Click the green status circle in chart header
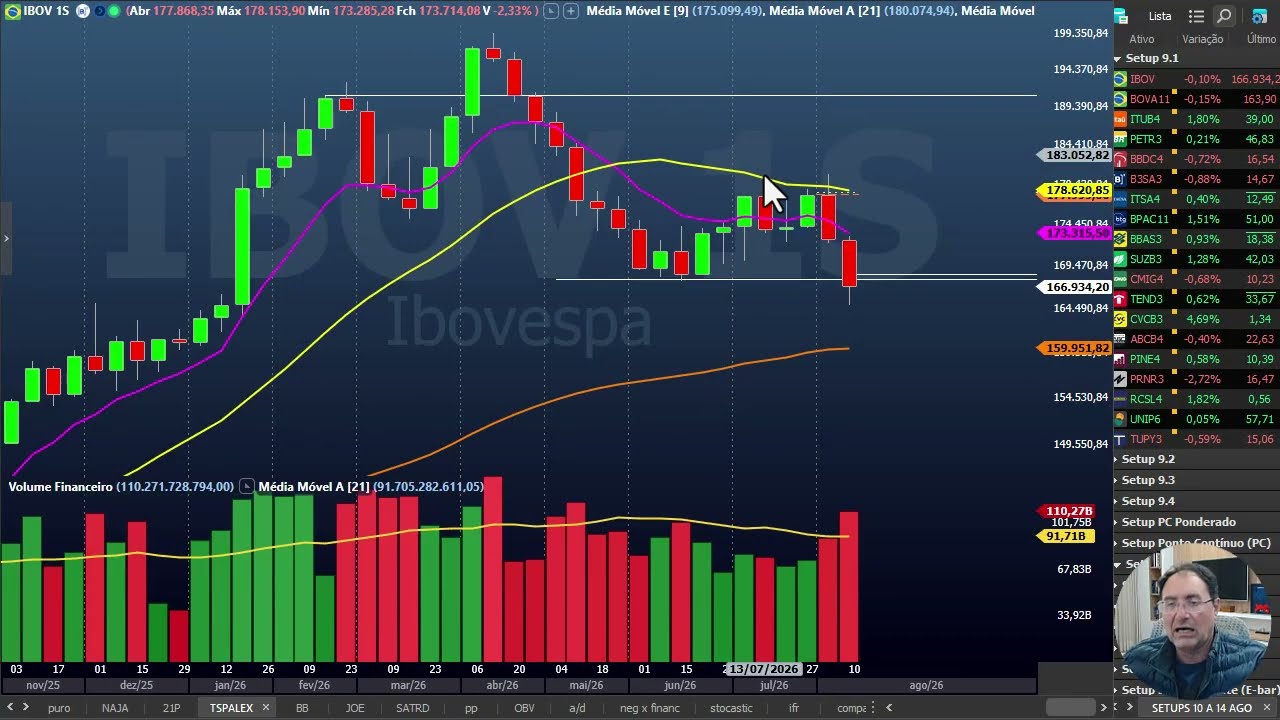 tap(114, 11)
